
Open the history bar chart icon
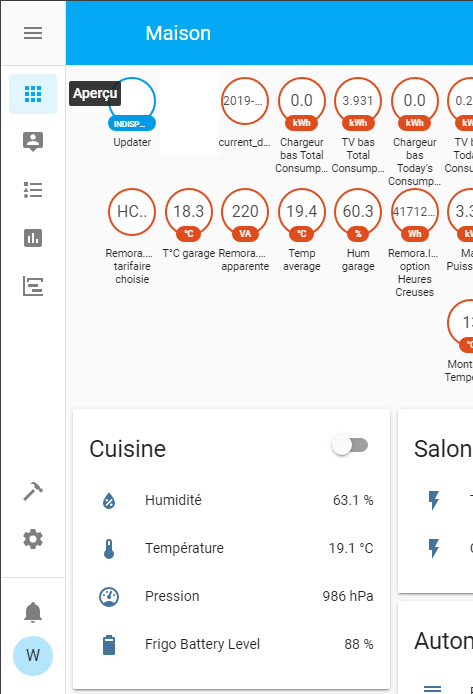(33, 238)
